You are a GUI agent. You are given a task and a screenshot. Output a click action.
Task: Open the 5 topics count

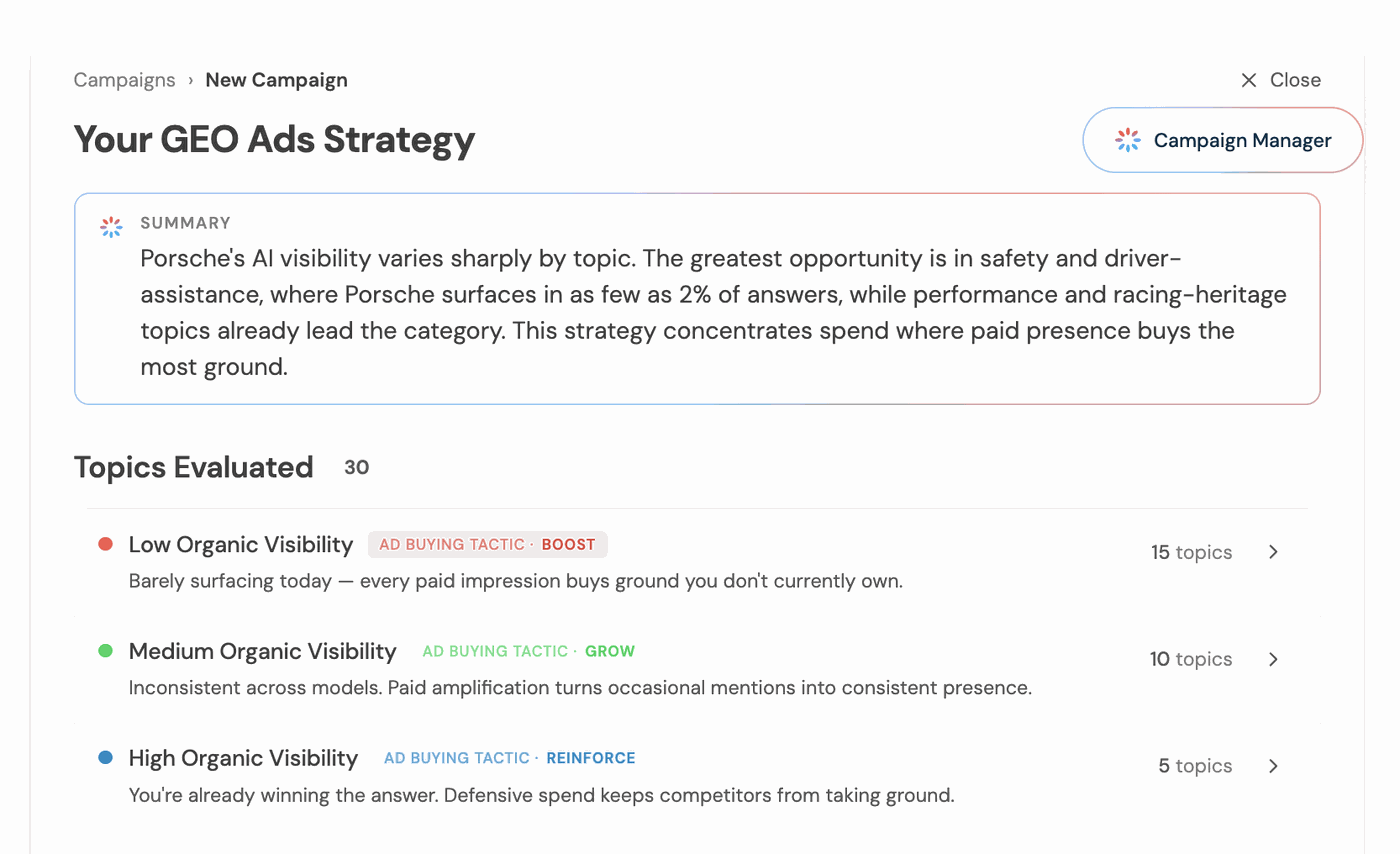point(1195,766)
